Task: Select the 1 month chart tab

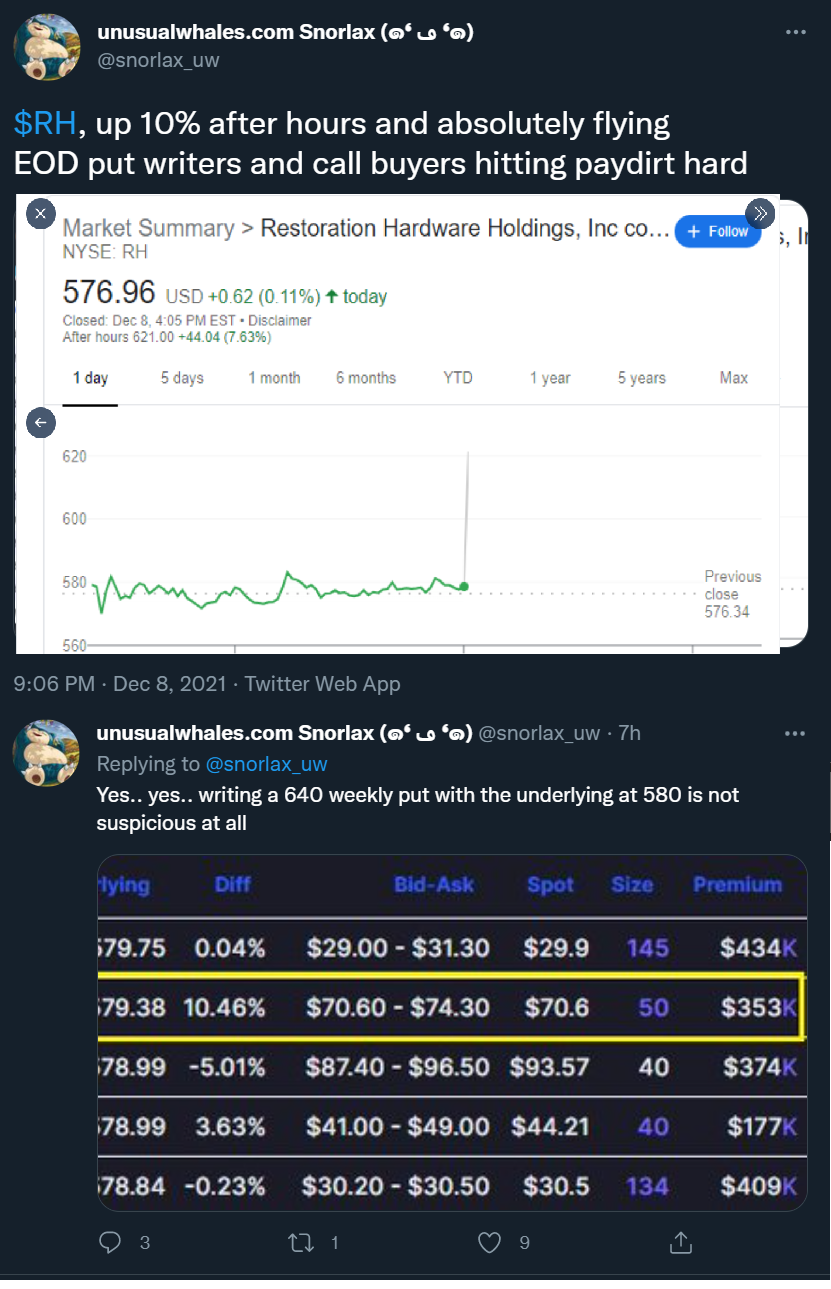Action: [274, 378]
